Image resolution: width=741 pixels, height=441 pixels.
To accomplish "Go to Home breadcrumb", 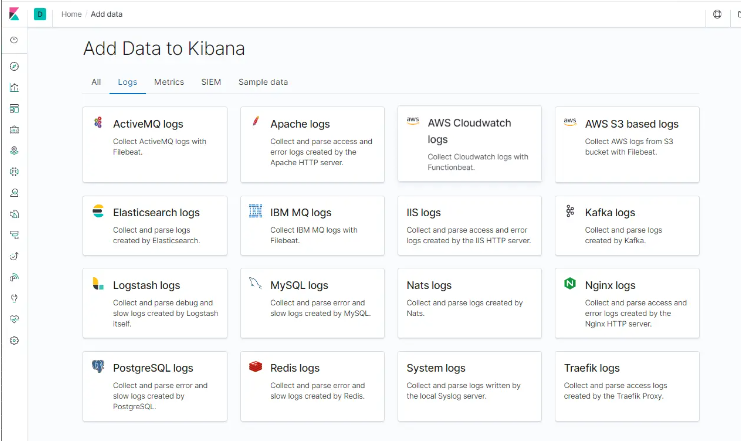I will (x=71, y=14).
